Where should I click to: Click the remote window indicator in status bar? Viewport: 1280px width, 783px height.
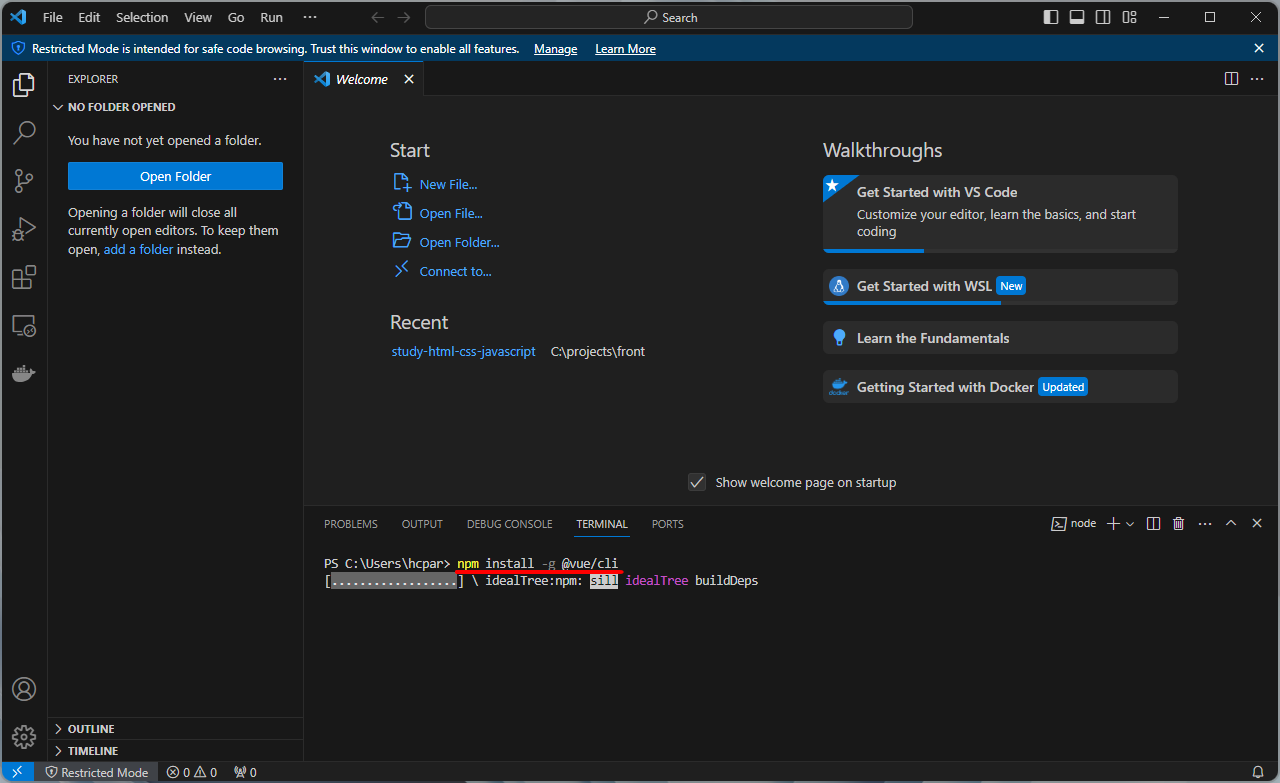coord(17,772)
